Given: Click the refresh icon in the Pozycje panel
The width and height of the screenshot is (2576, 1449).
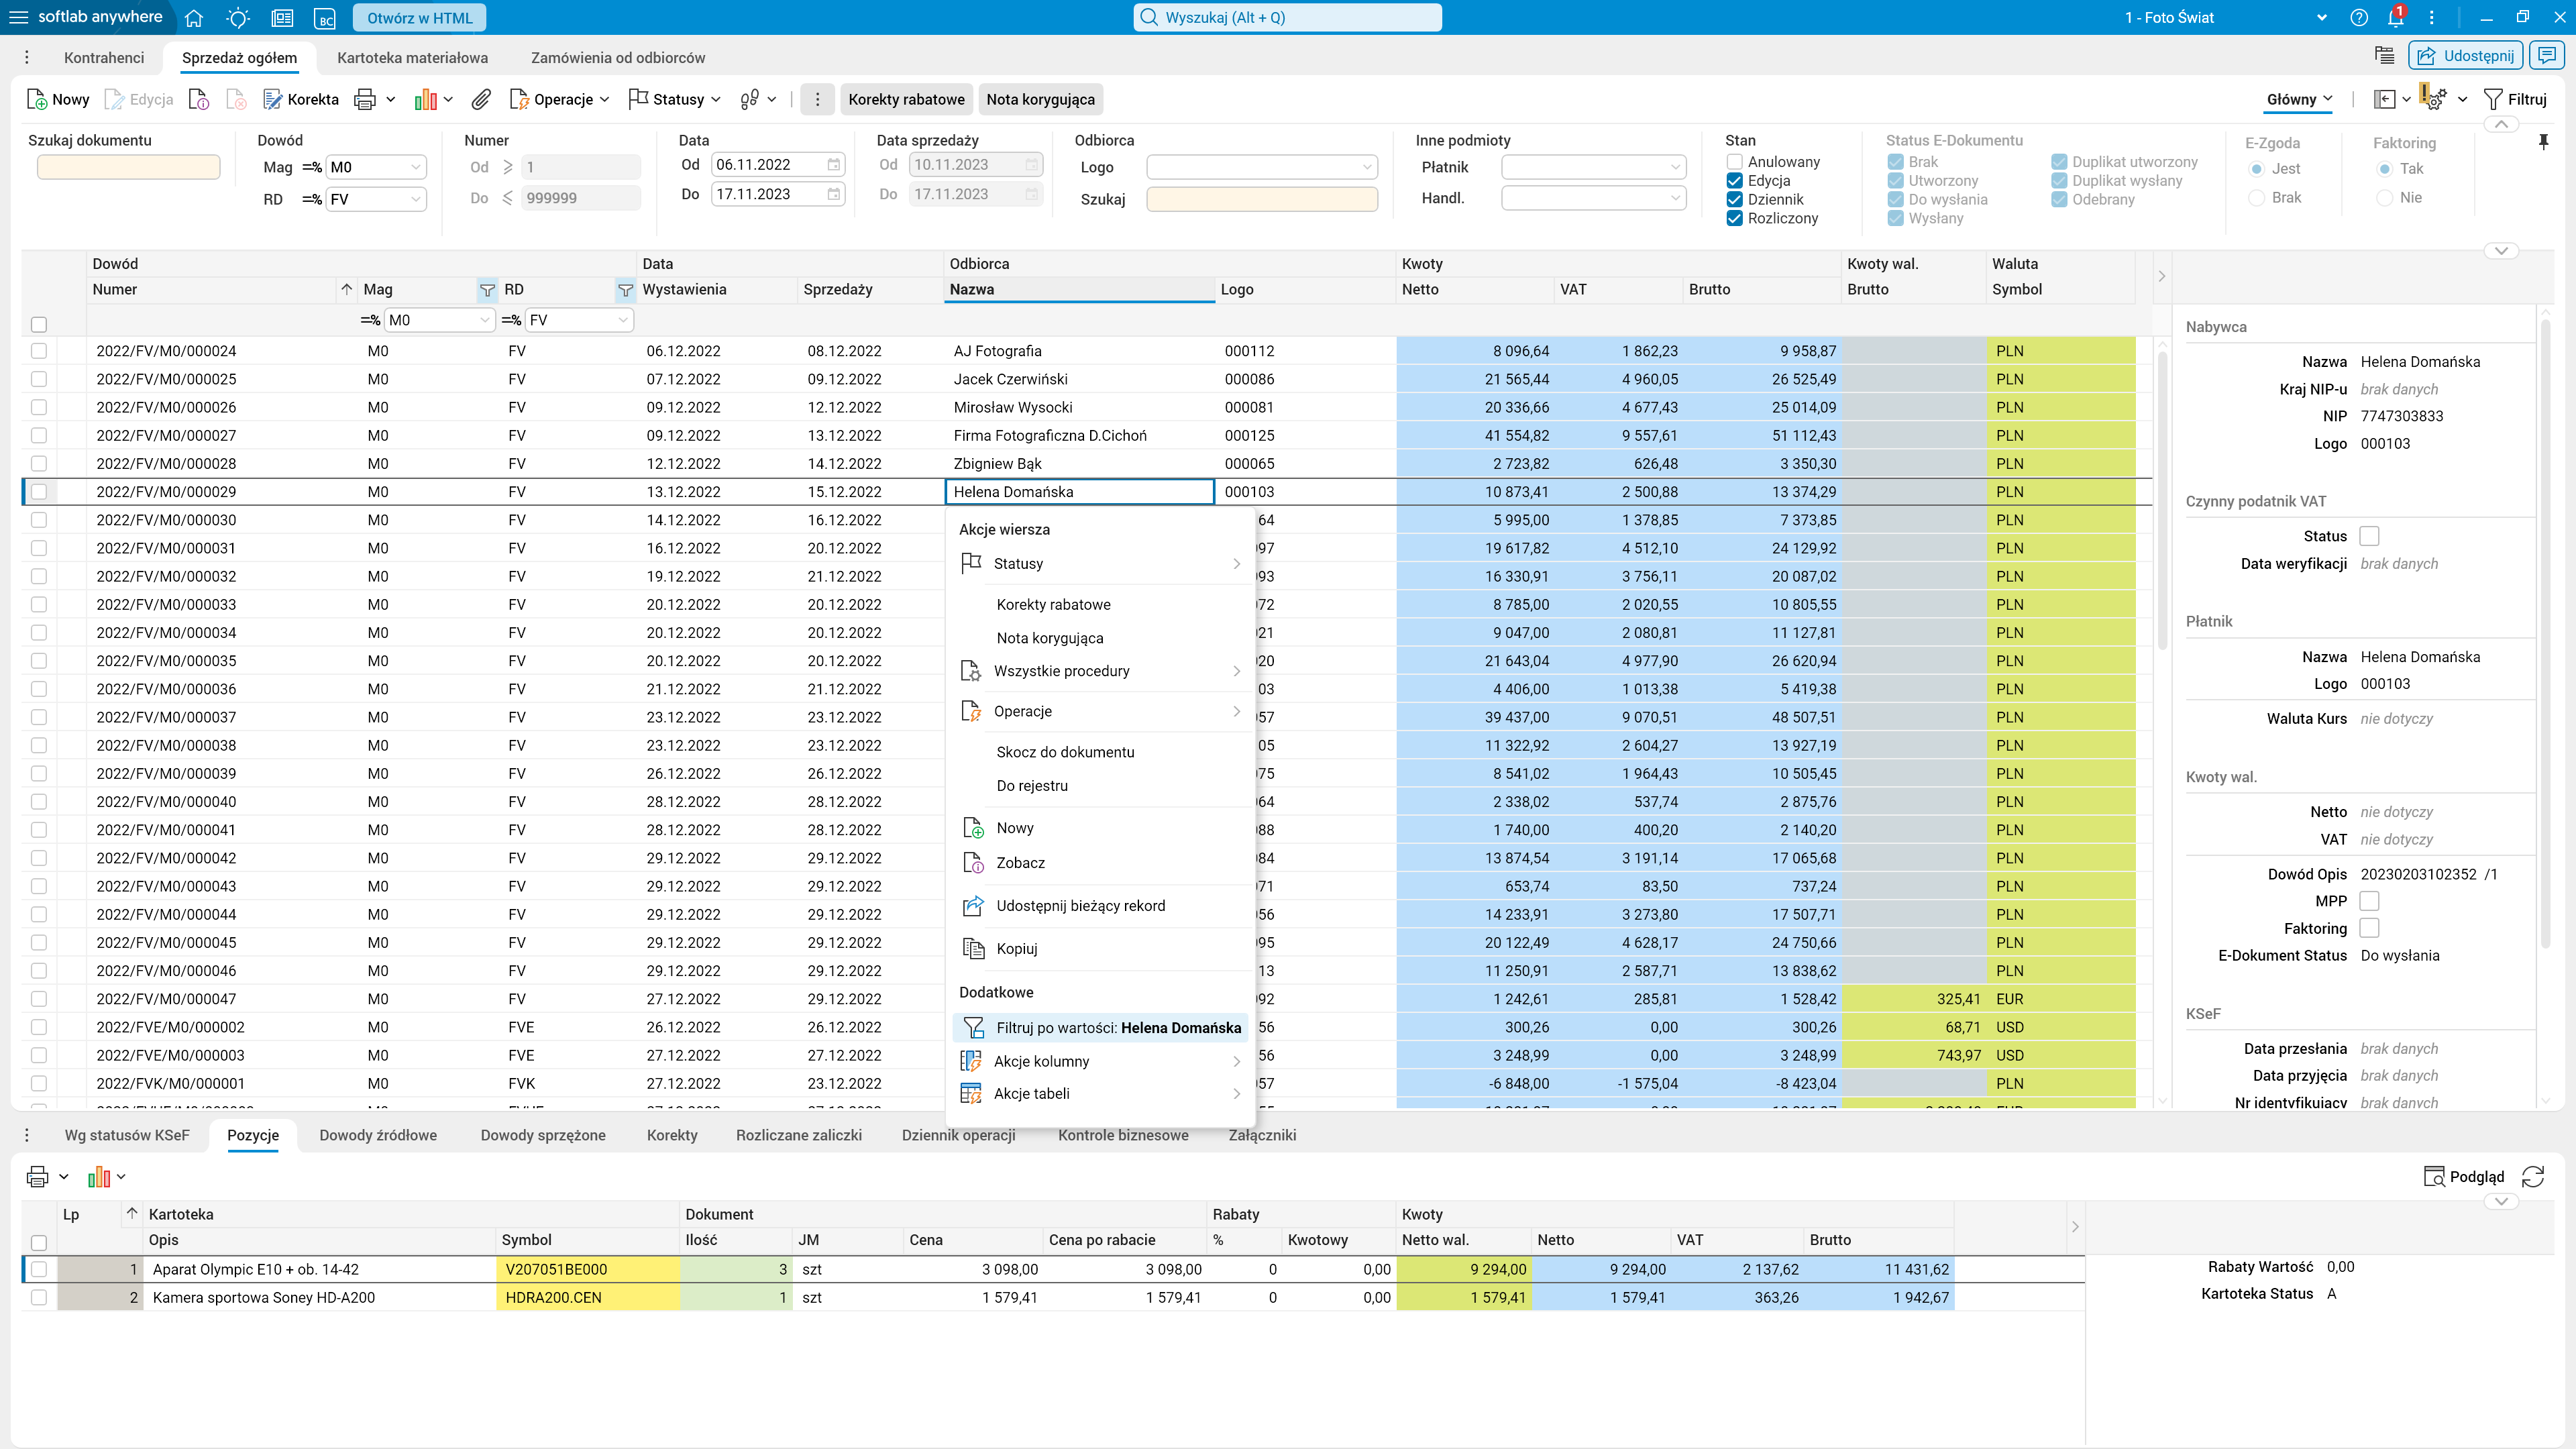Looking at the screenshot, I should 2532,1176.
